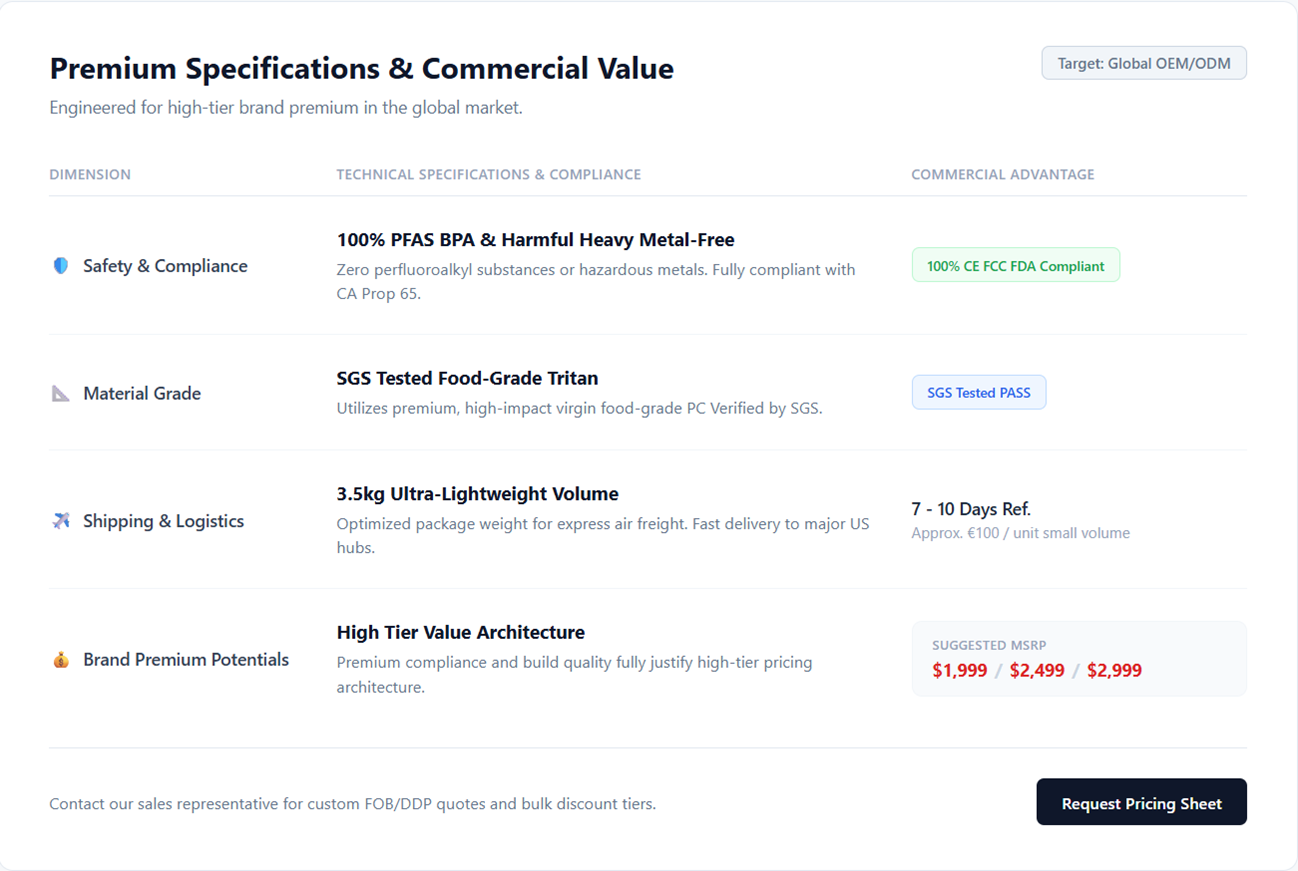Viewport: 1298px width, 871px height.
Task: Select the Material Grade row label
Action: (x=142, y=394)
